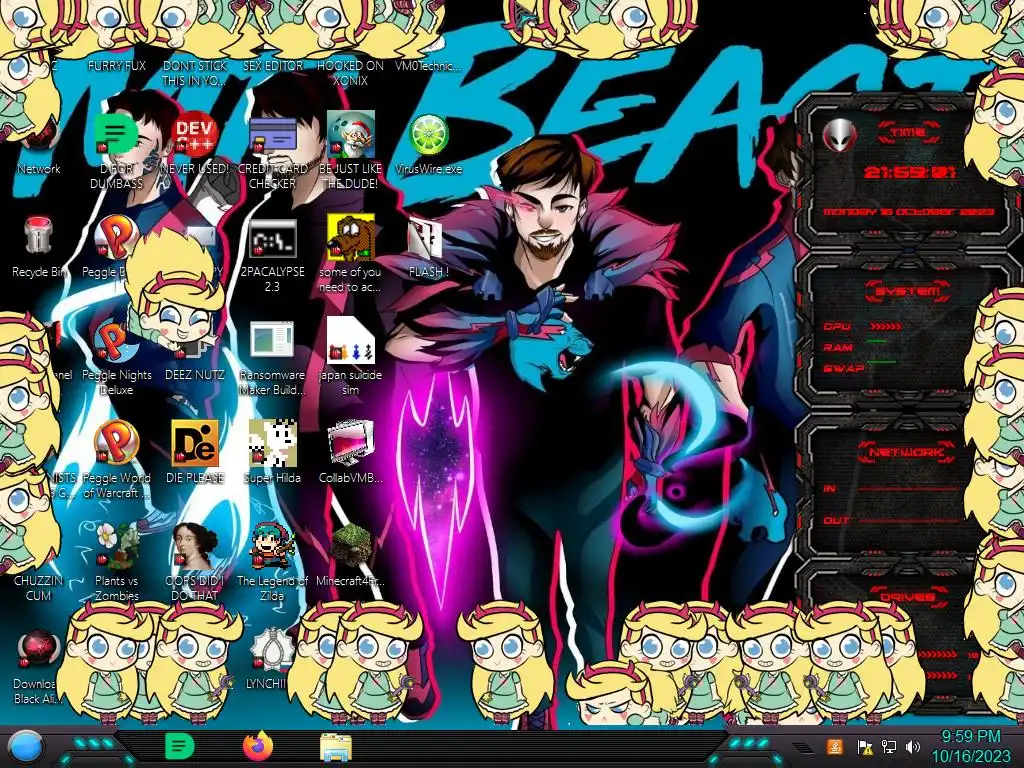The image size is (1024, 768).
Task: Open the DIE PLEASE 'De' icon
Action: click(x=195, y=443)
